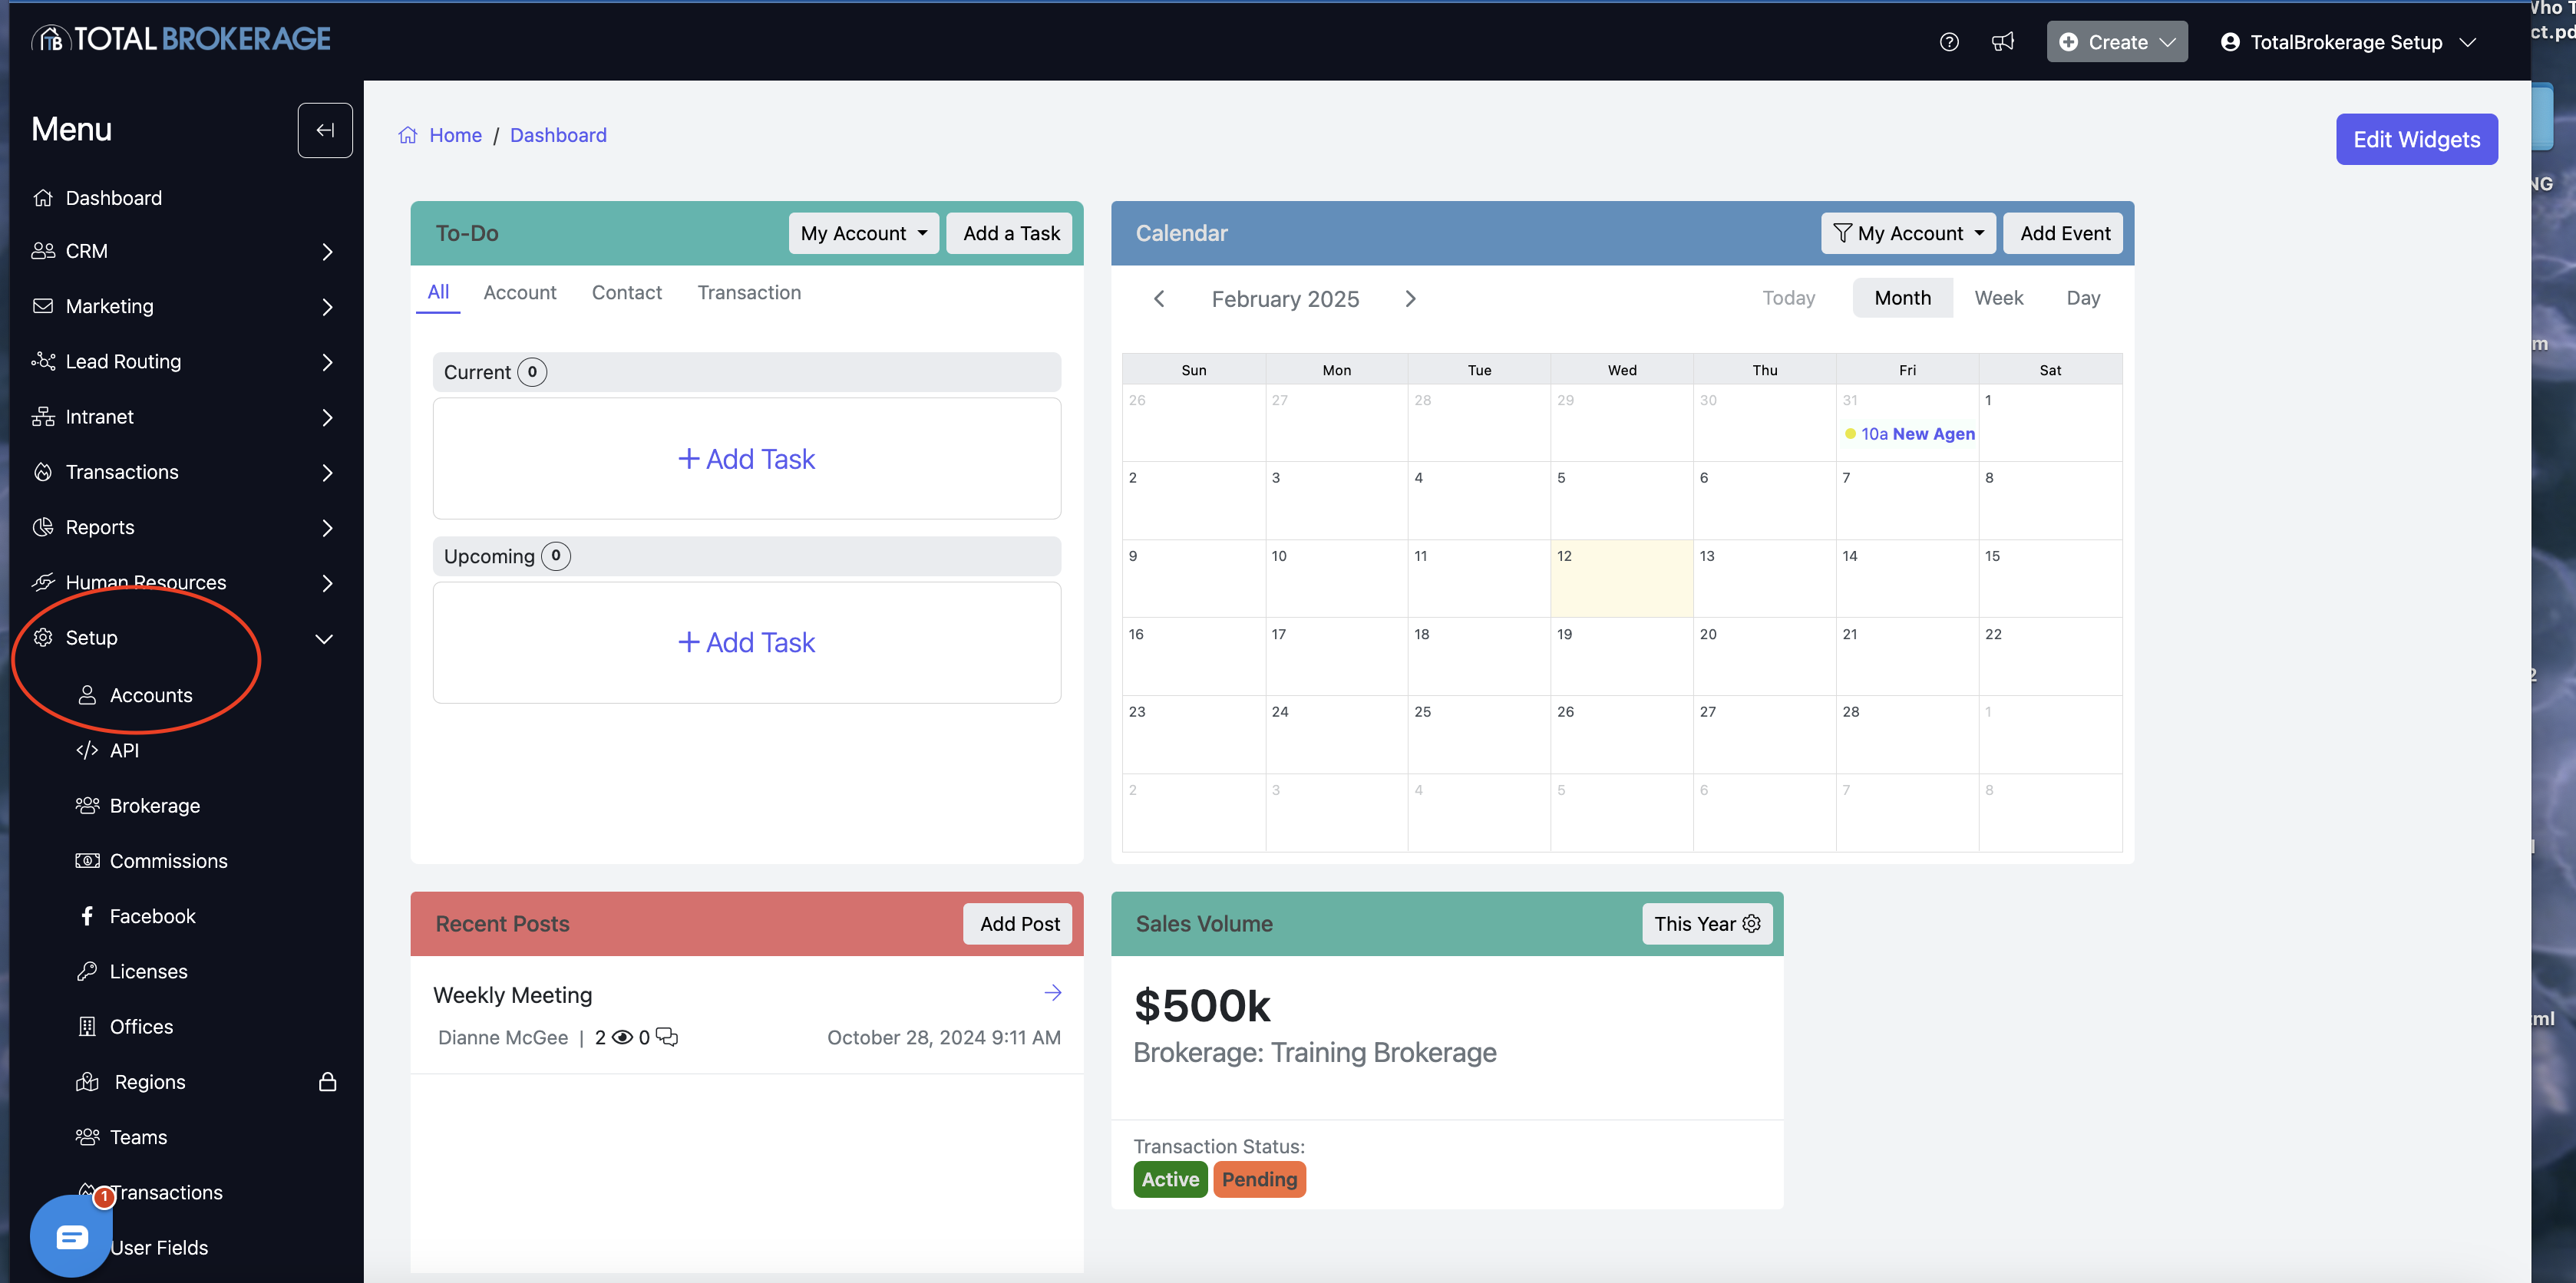Switch calendar to Week view

click(1998, 298)
